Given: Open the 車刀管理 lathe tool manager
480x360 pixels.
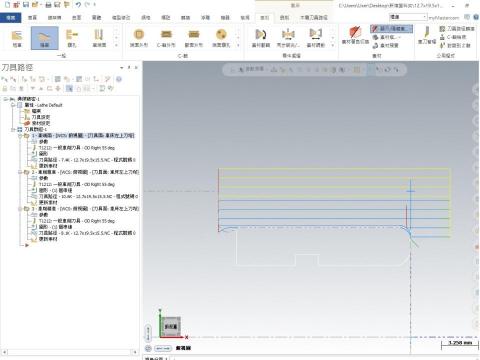Looking at the screenshot, I should point(427,35).
